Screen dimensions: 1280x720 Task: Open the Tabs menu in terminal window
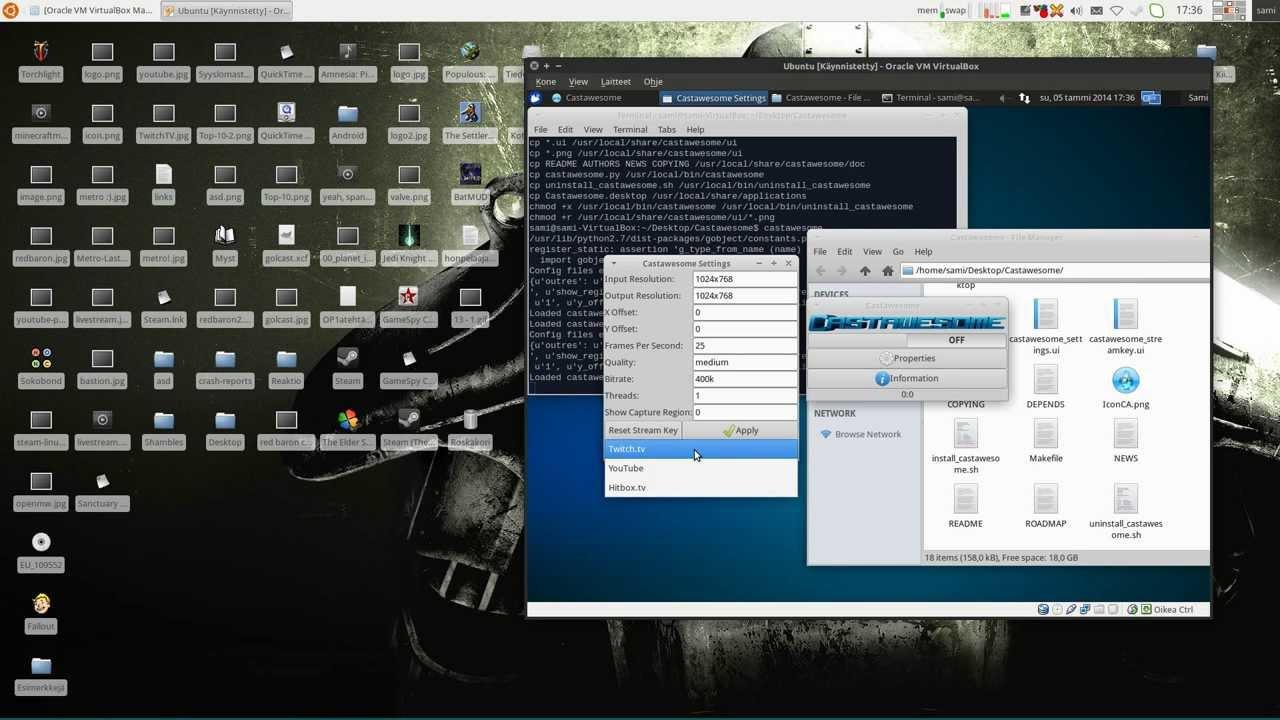coord(667,130)
